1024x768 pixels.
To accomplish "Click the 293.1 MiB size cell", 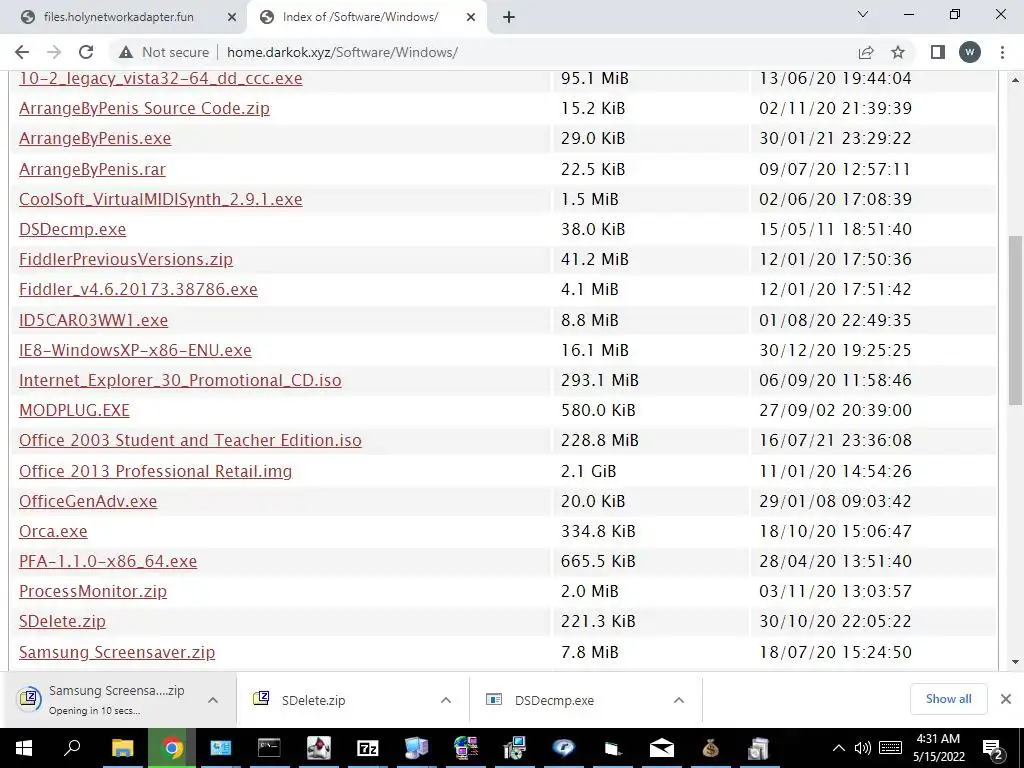I will (600, 380).
